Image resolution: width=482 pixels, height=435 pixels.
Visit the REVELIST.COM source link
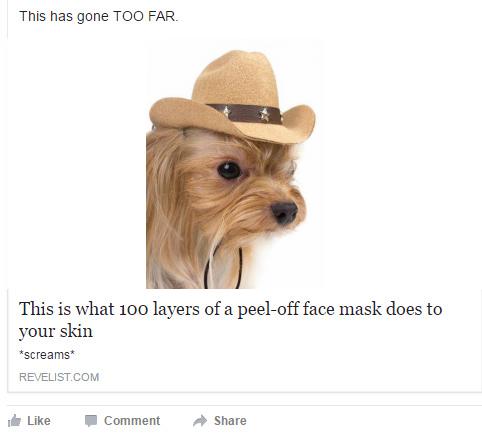59,377
